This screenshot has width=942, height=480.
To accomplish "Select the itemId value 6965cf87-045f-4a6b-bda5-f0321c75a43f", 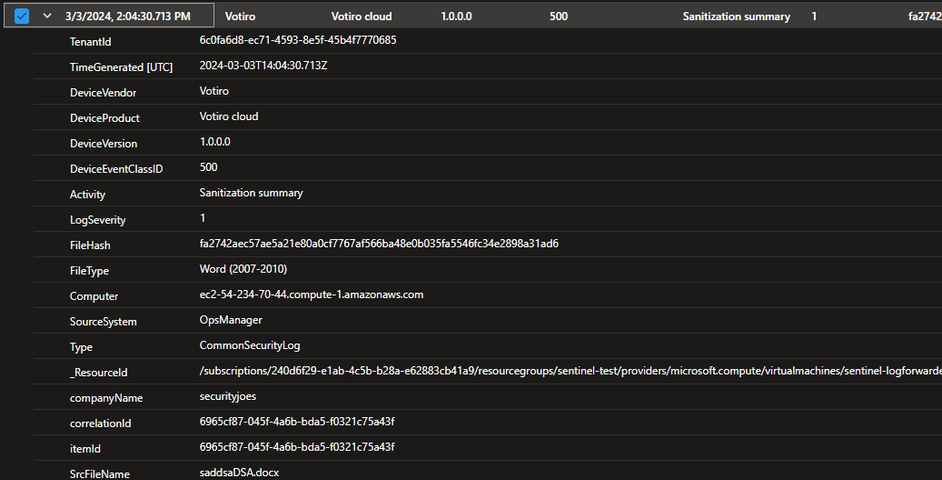I will click(297, 448).
